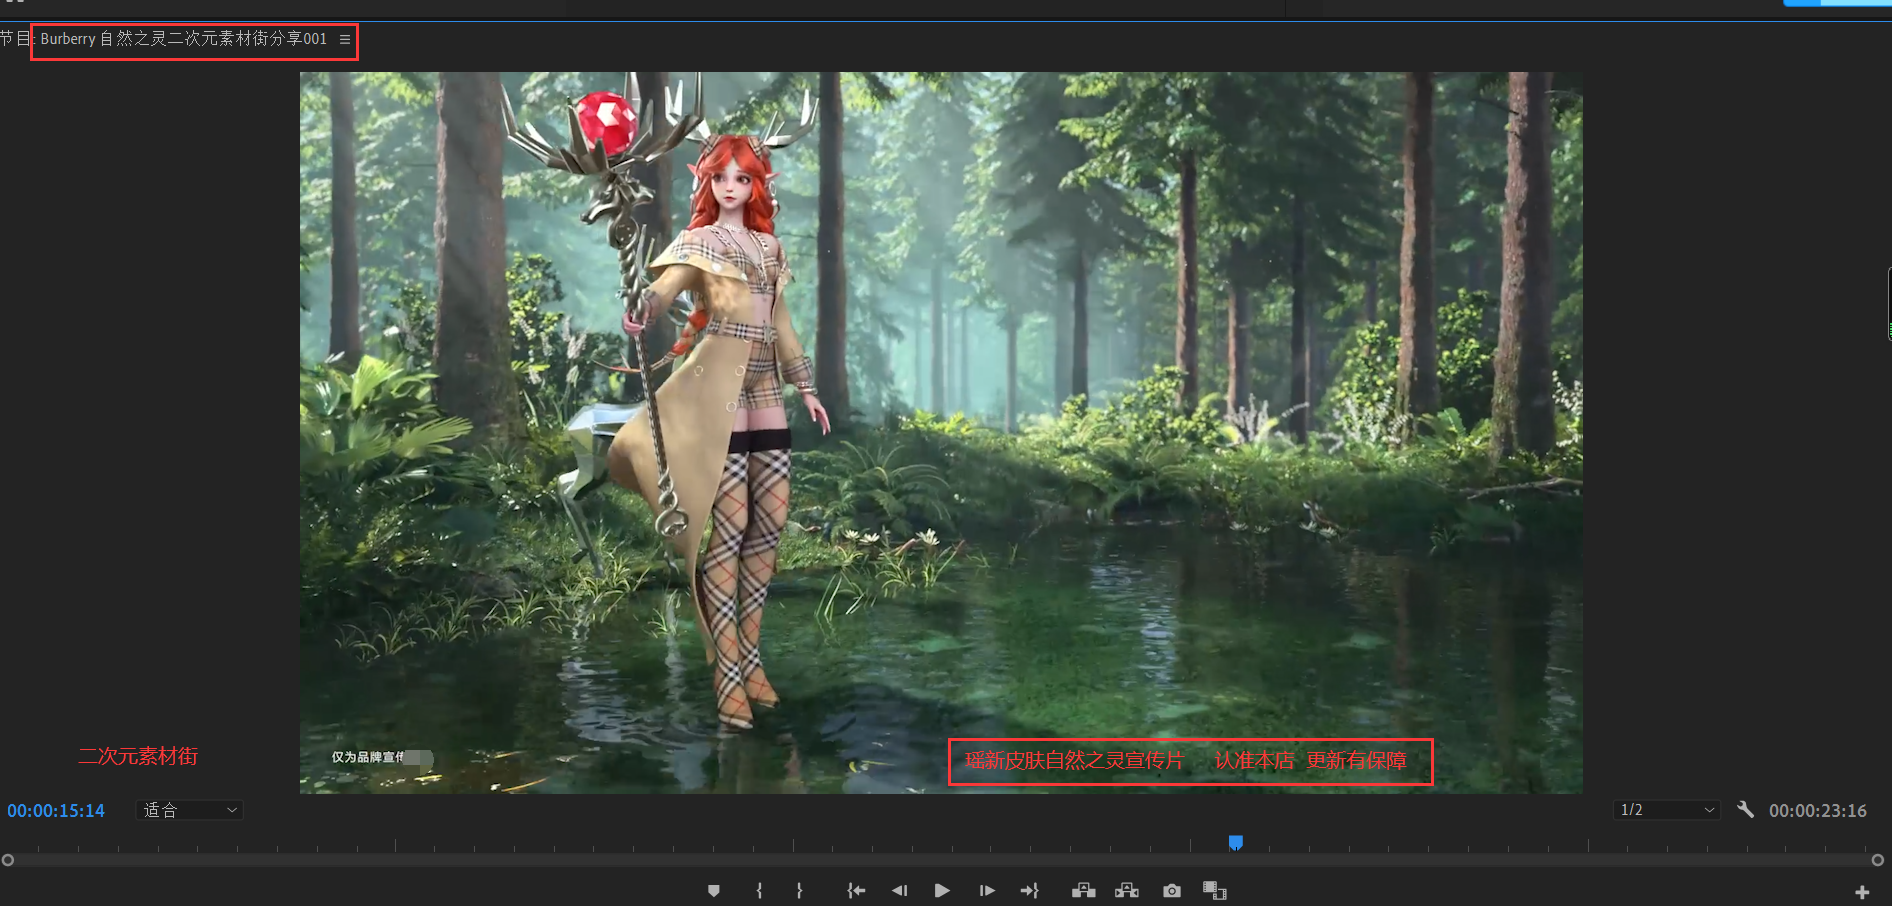Go to In point
The height and width of the screenshot is (906, 1892).
856,891
